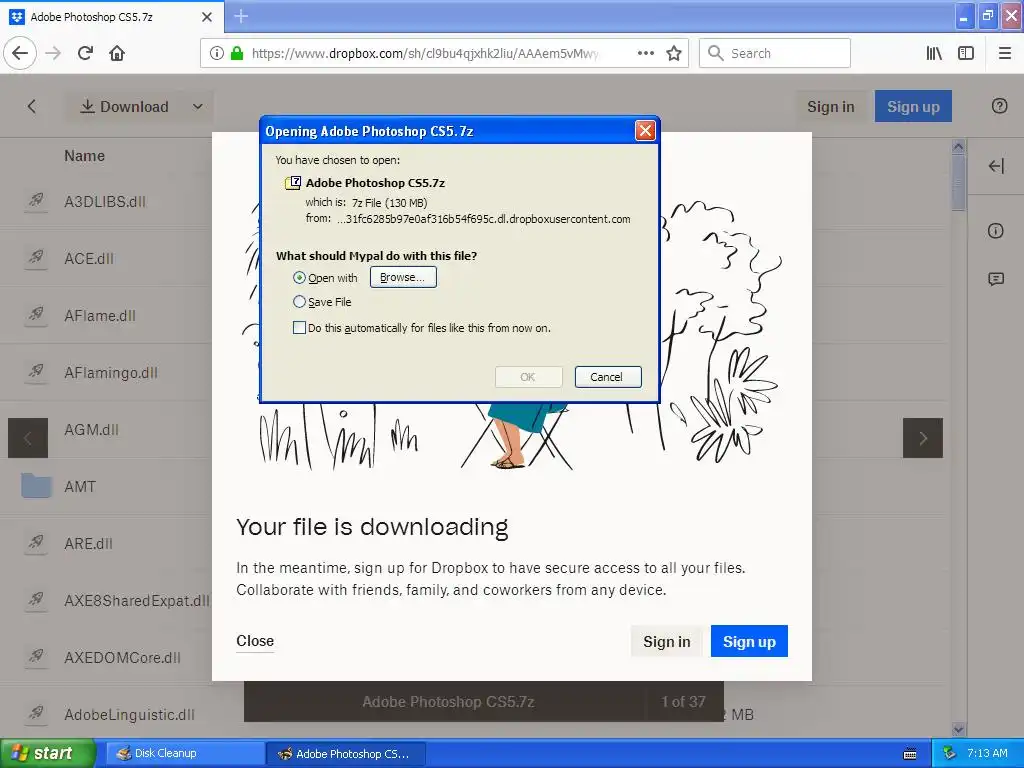Screen dimensions: 1024x768
Task: Select AXE8SharedExpat.dll in file list
Action: [x=136, y=601]
